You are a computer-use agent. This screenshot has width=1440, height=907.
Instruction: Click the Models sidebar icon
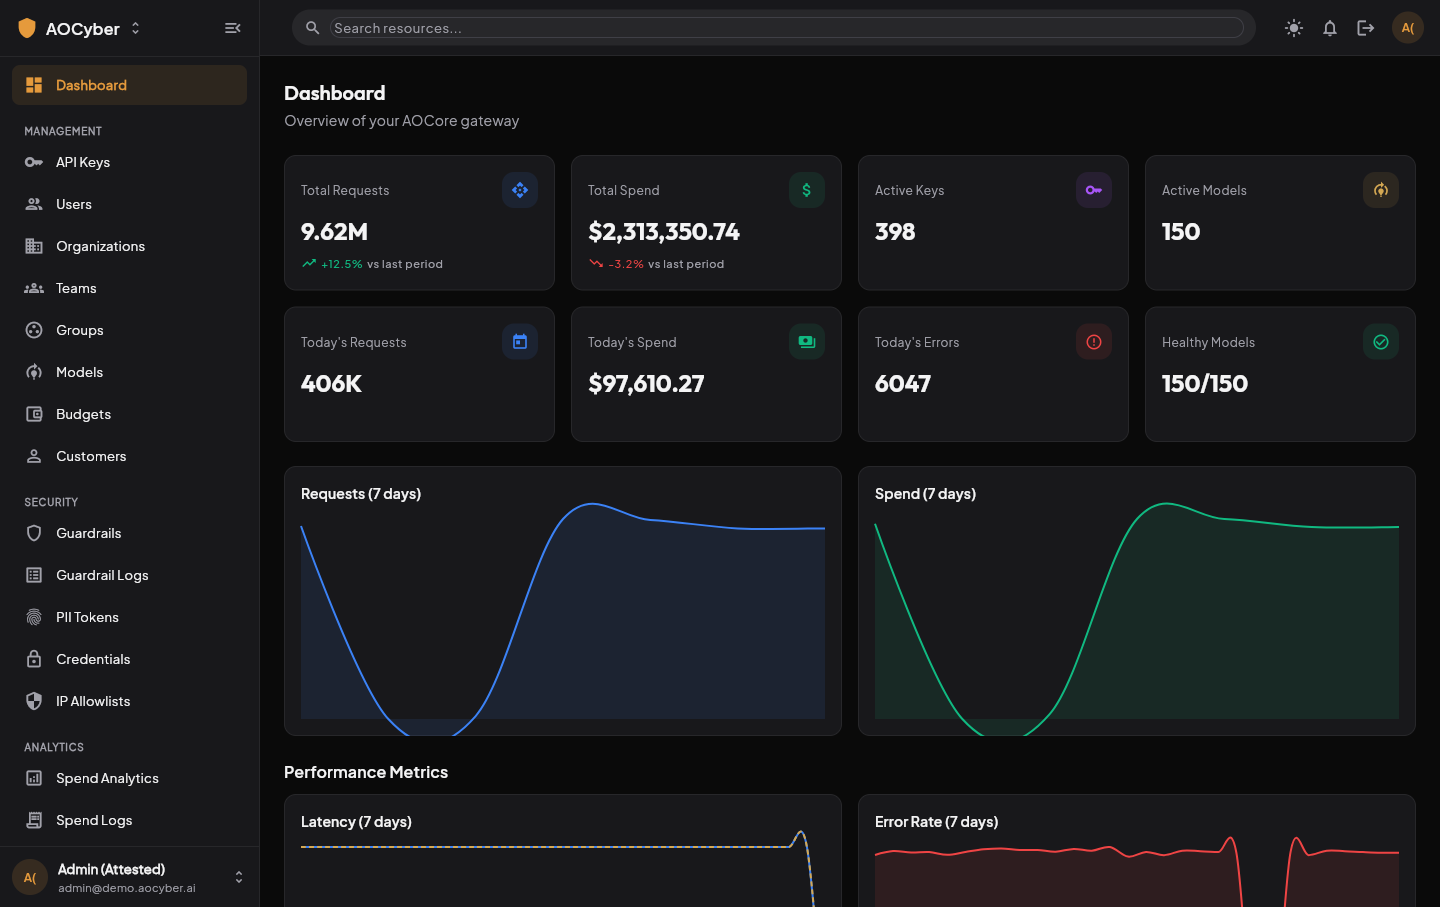[x=34, y=372]
